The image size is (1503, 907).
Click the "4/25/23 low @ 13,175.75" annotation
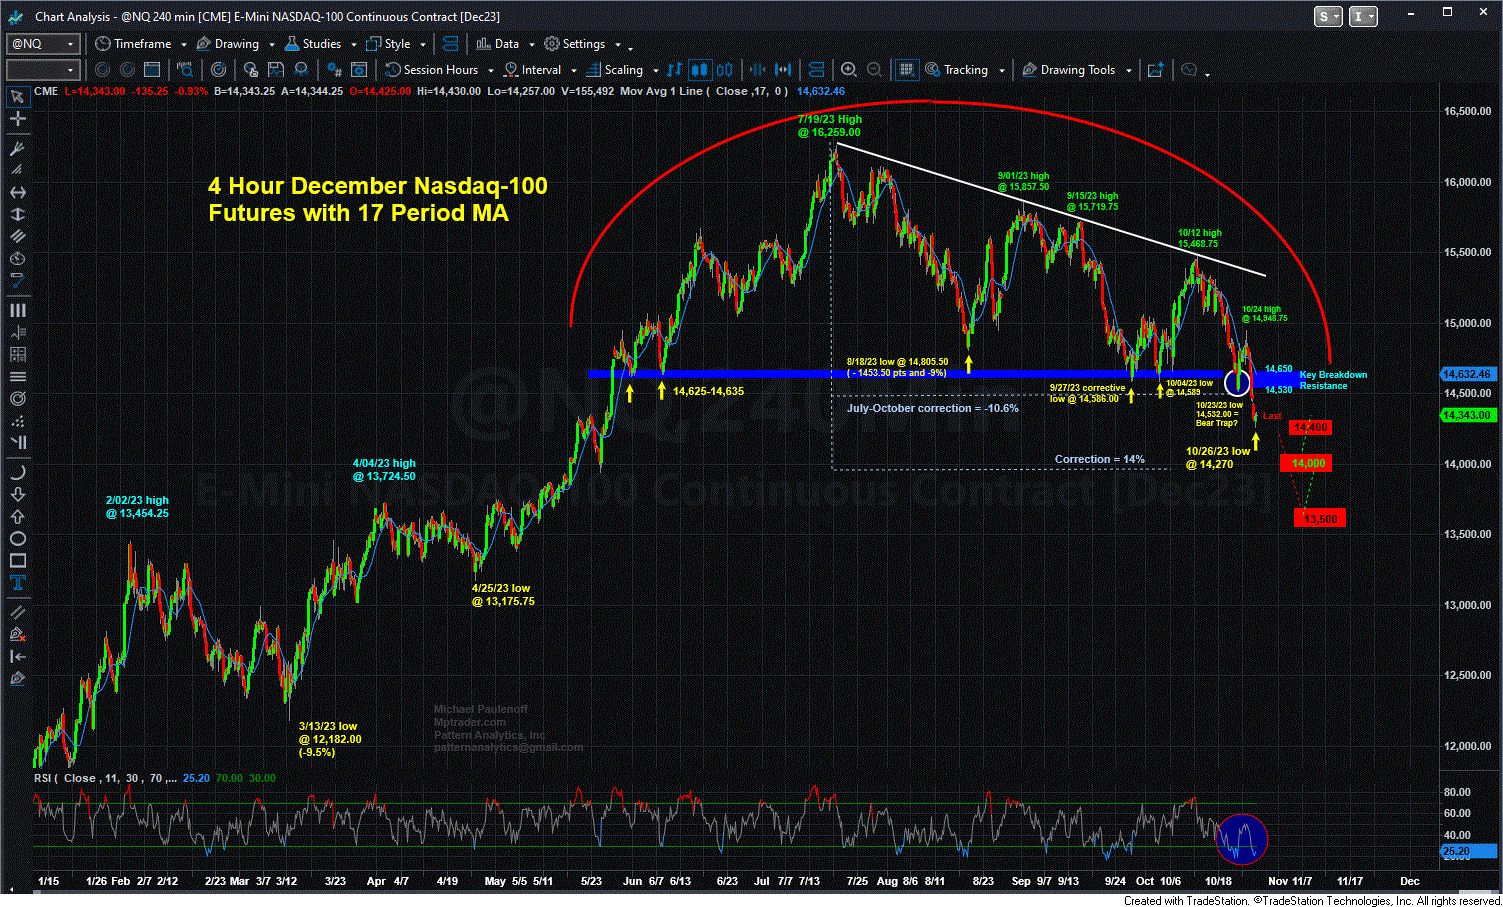pos(503,595)
